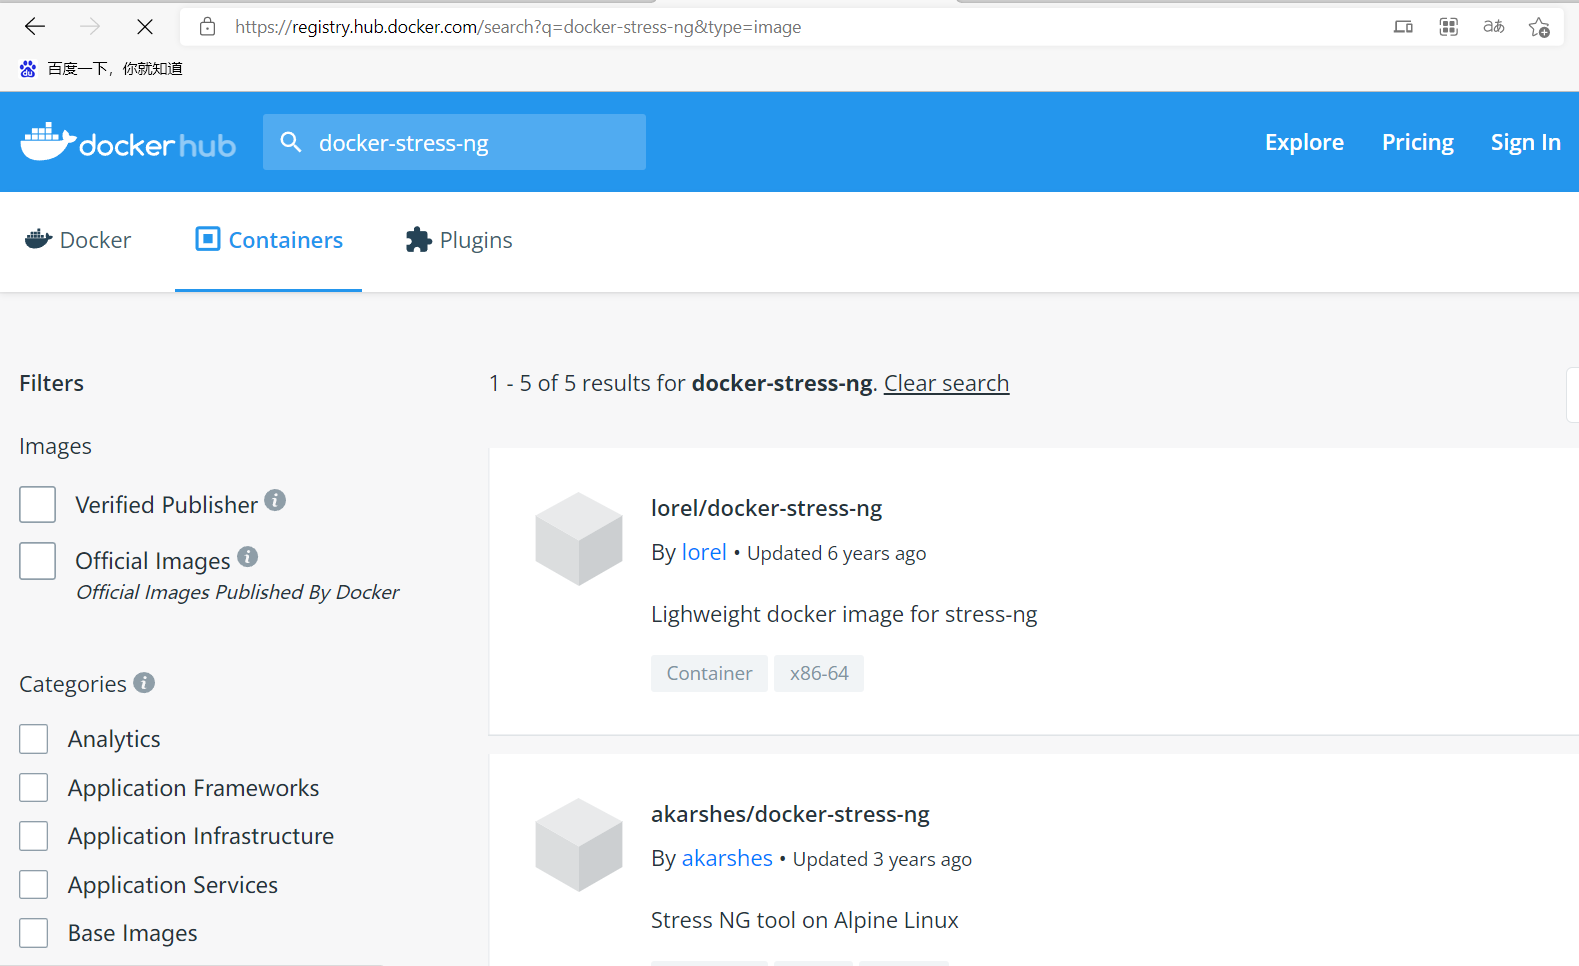Open the akarshes/docker-stress-ng cube thumbnail
This screenshot has height=966, width=1579.
pyautogui.click(x=579, y=844)
